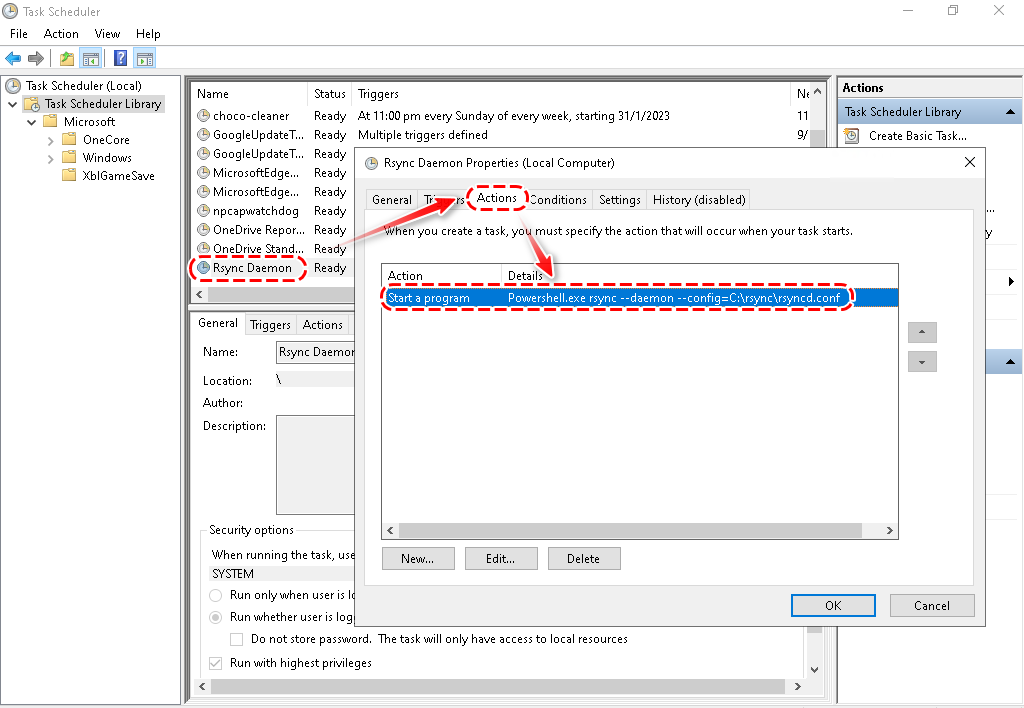Click the Forward arrow in toolbar

[36, 59]
